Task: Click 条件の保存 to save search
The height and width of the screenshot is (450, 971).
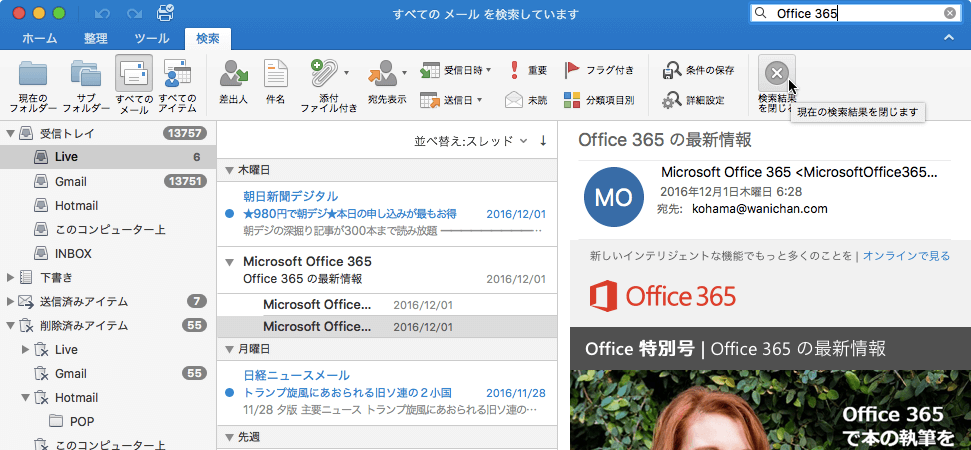Action: click(698, 71)
